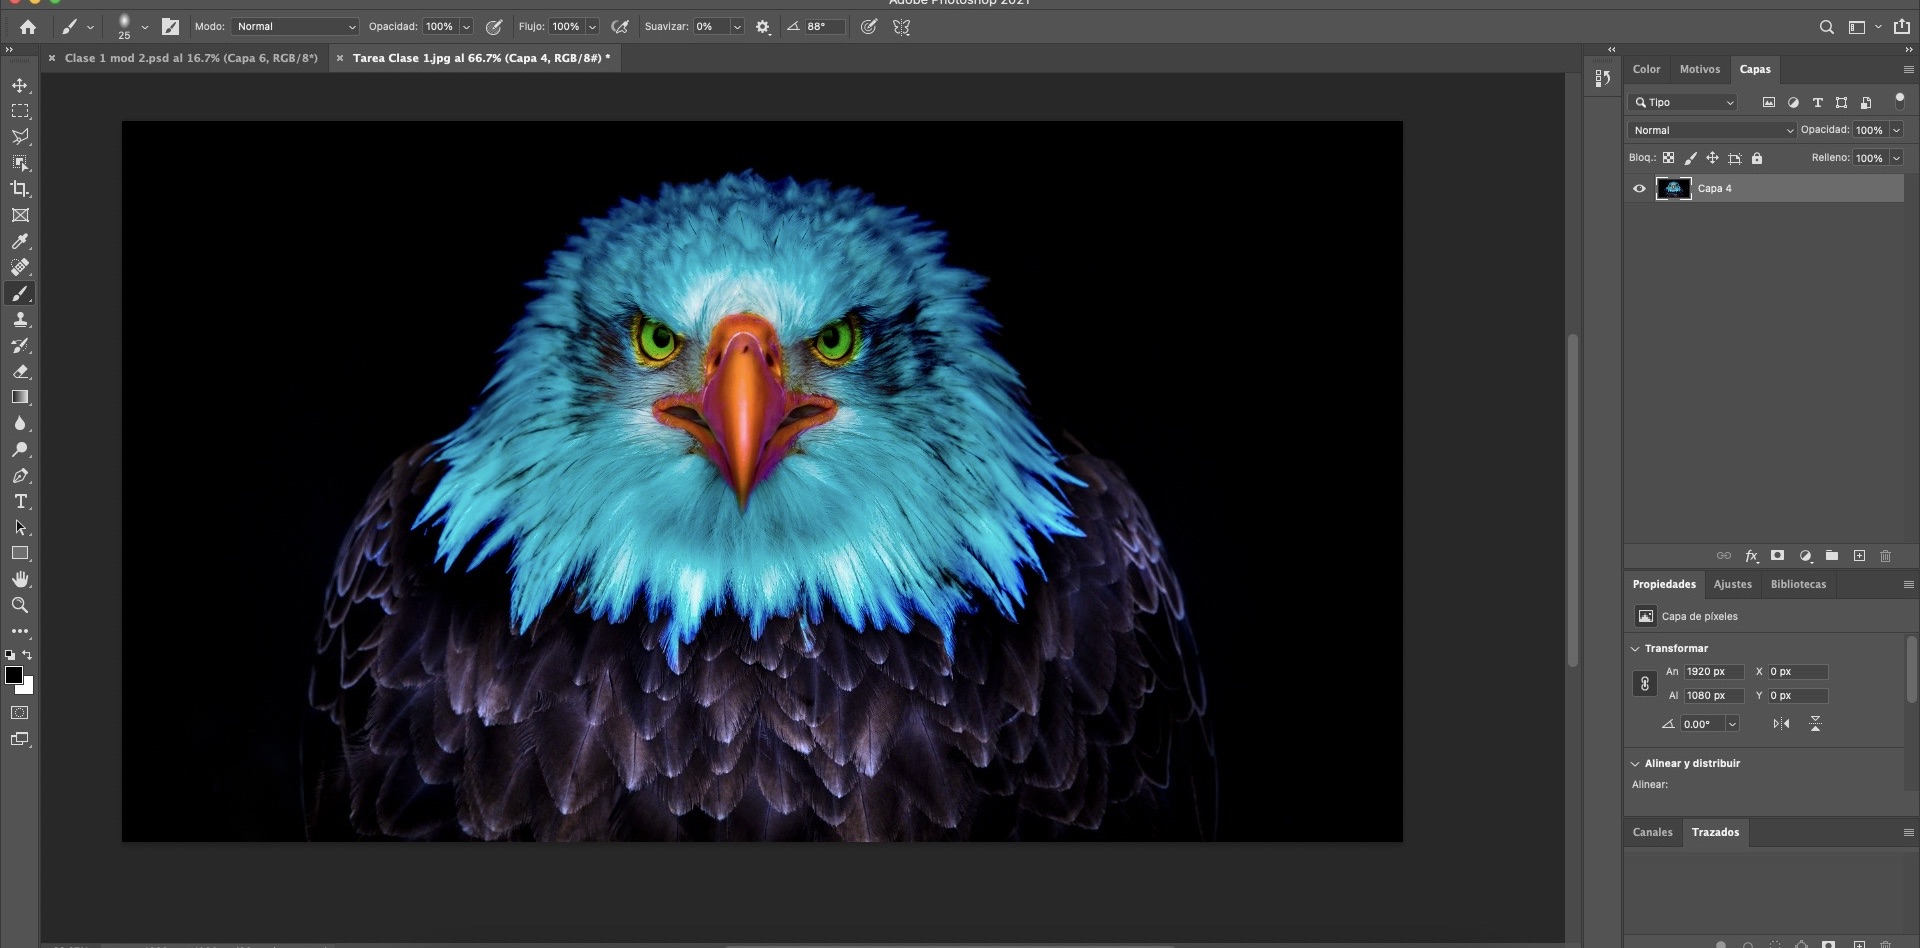
Task: Select the Hand tool
Action: [20, 579]
